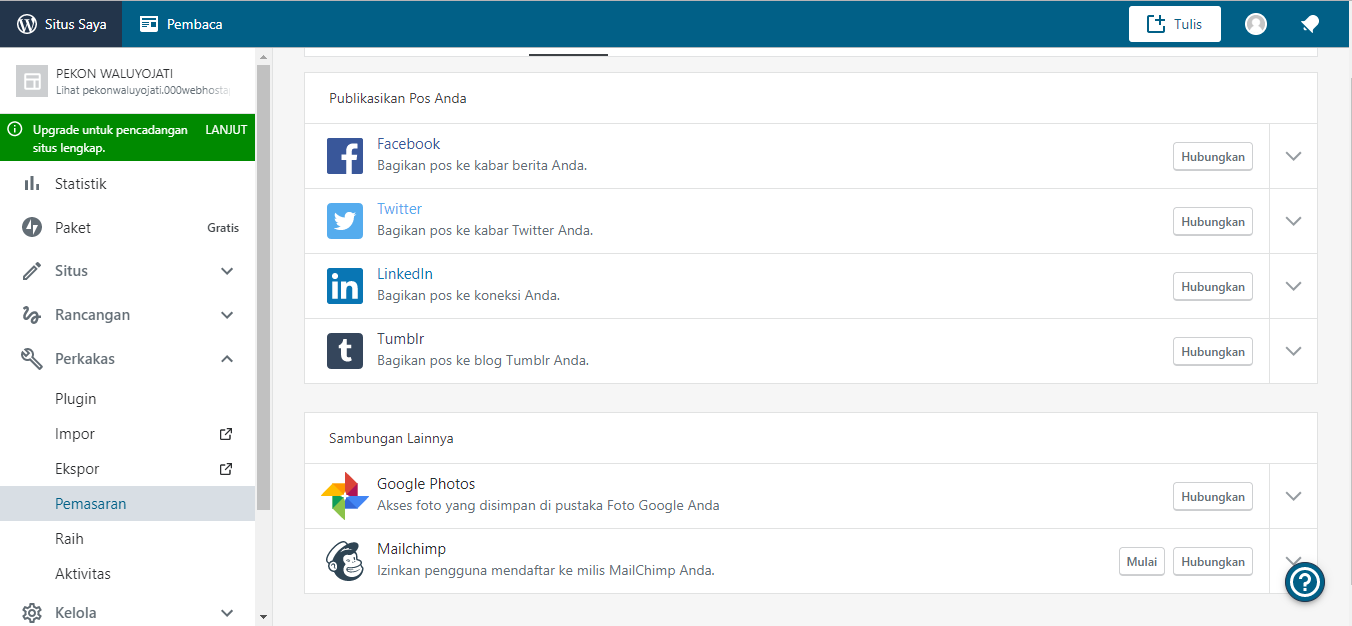
Task: Click Hubungkan for Google Photos
Action: point(1213,497)
